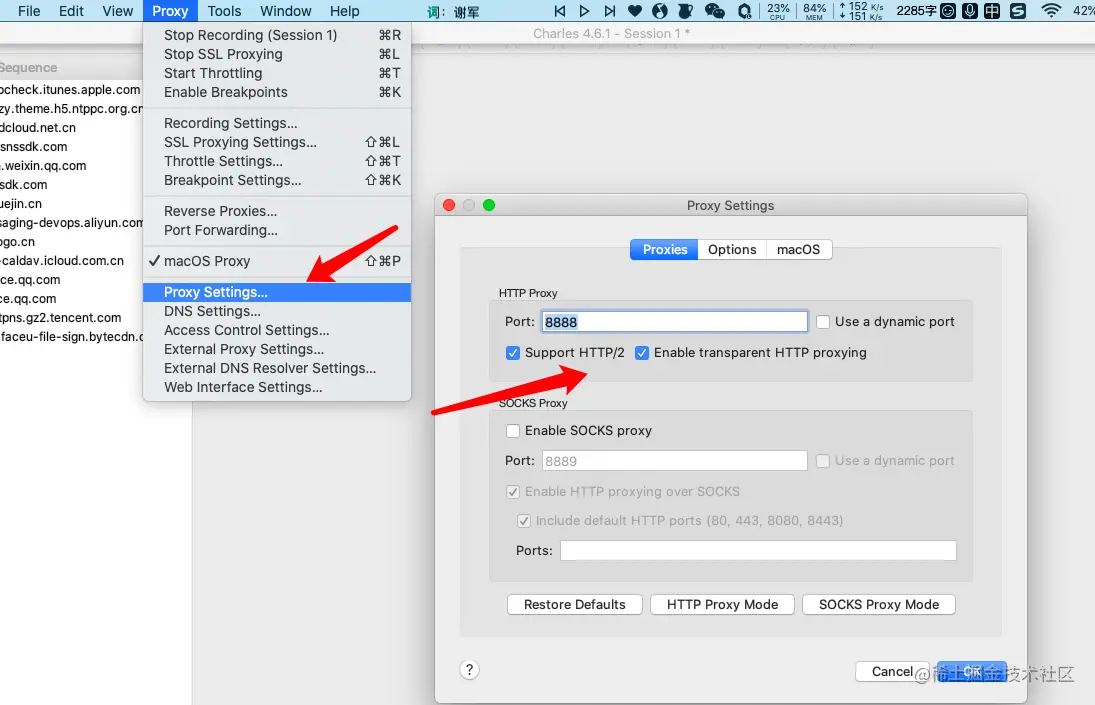Toggle Support HTTP/2 checkbox

[513, 352]
